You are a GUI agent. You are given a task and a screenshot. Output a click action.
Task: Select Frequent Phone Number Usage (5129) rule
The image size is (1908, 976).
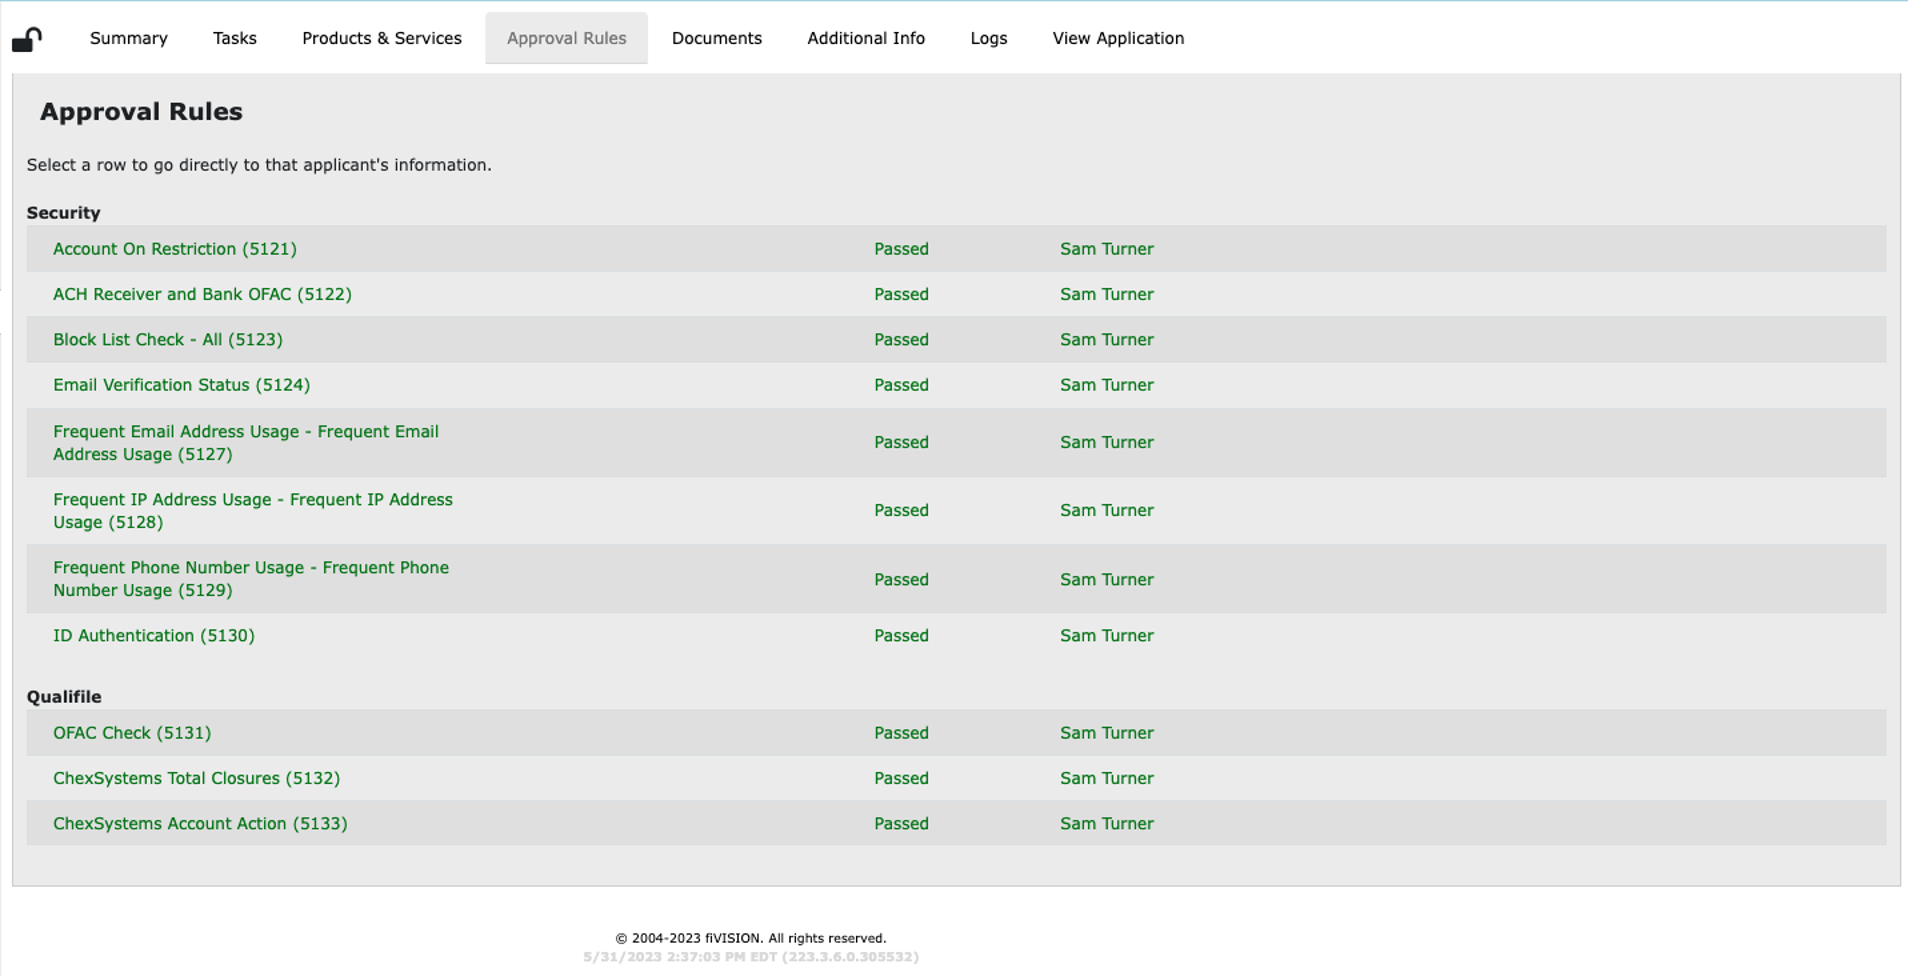coord(251,579)
